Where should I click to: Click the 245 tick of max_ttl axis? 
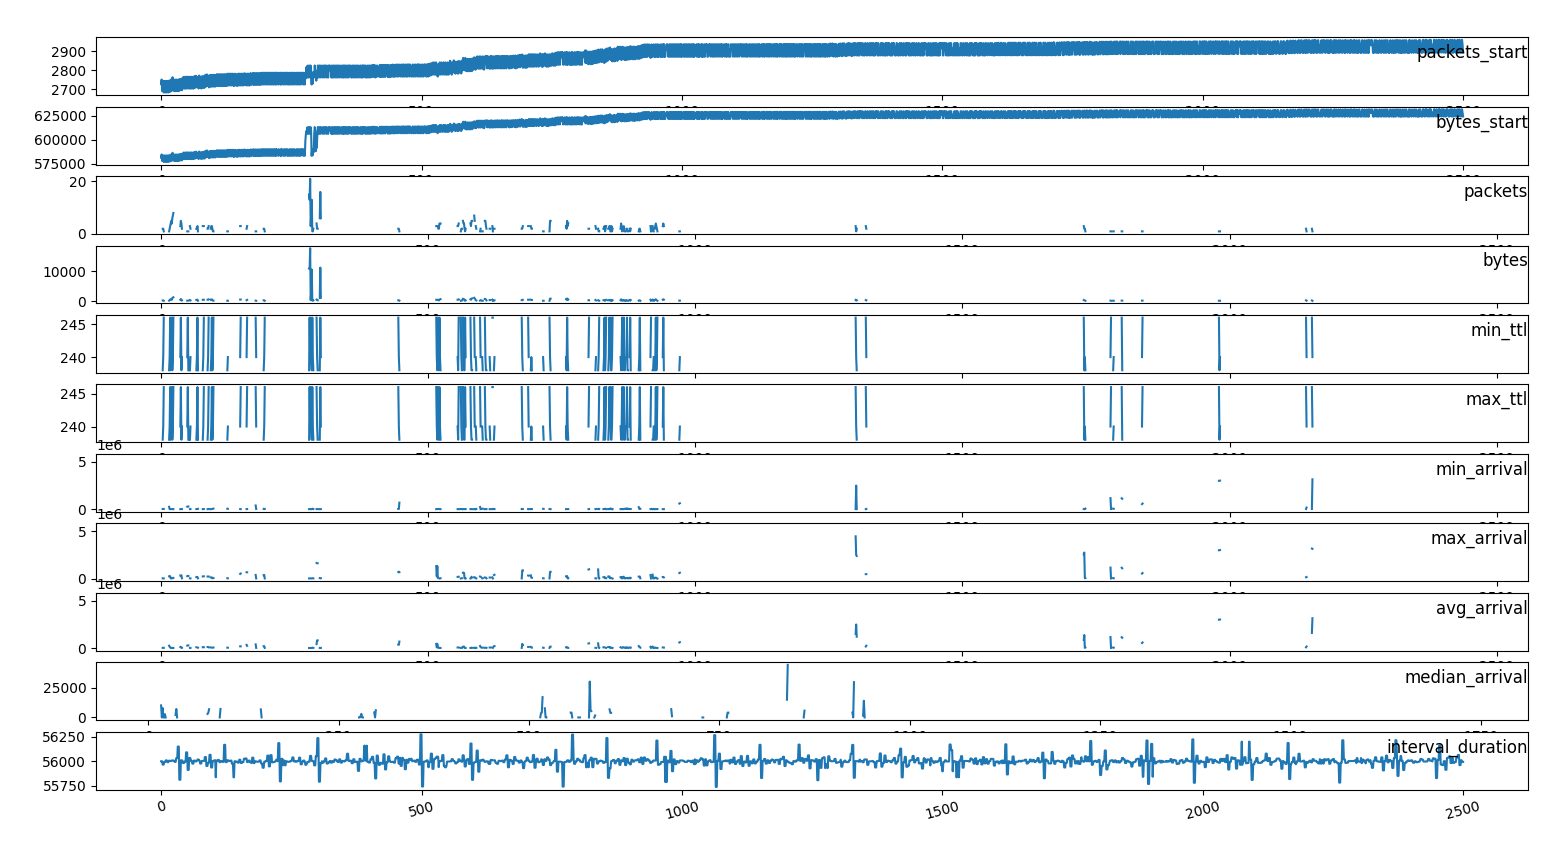[76, 394]
